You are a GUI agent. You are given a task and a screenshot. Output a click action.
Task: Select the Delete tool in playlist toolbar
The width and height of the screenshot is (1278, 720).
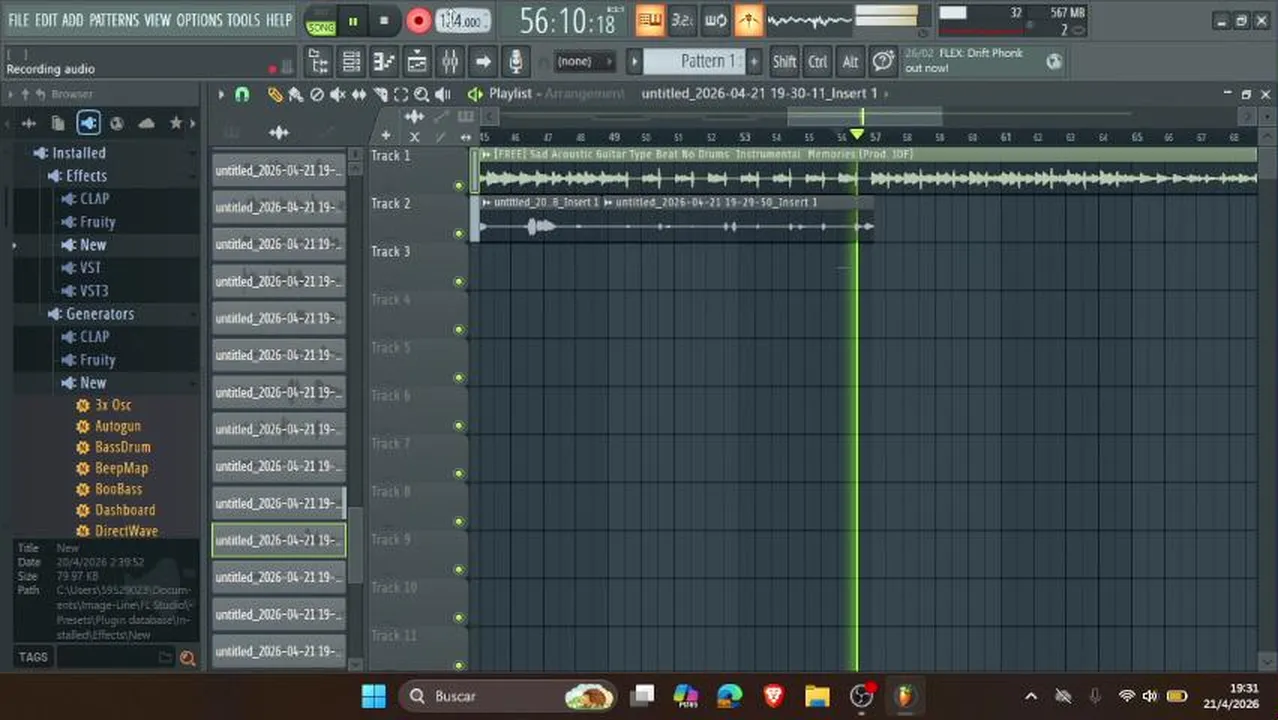317,94
